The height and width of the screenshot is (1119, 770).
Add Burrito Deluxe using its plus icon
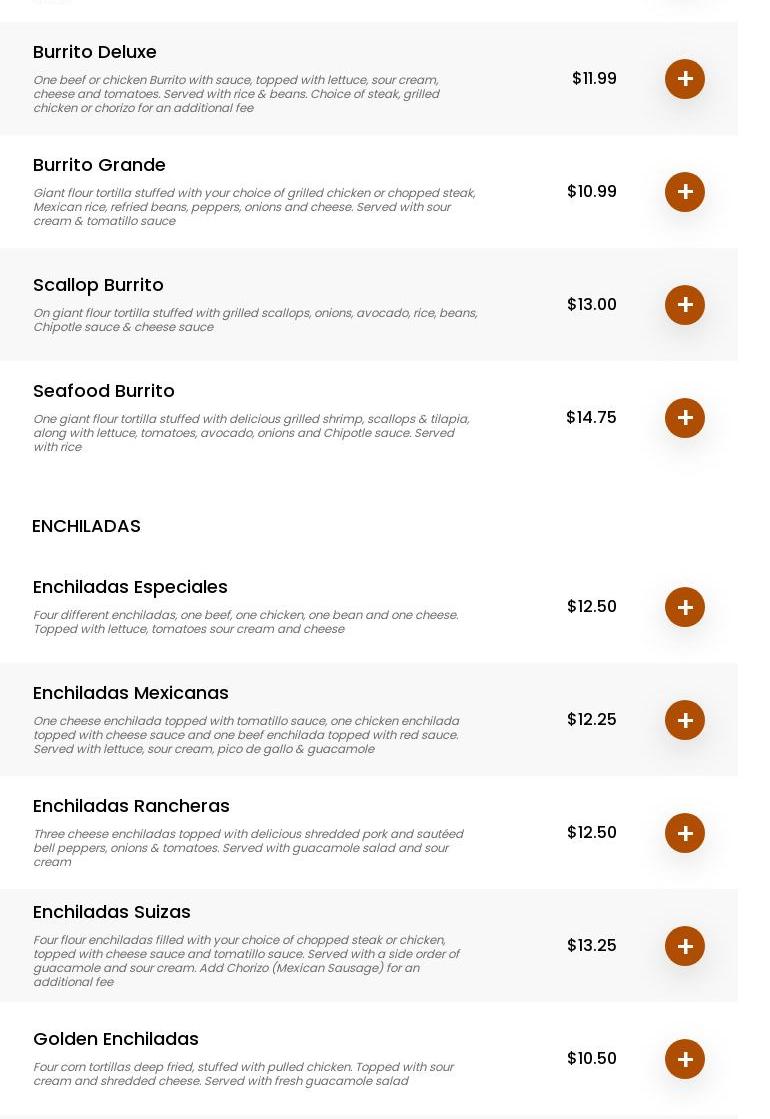(x=684, y=79)
